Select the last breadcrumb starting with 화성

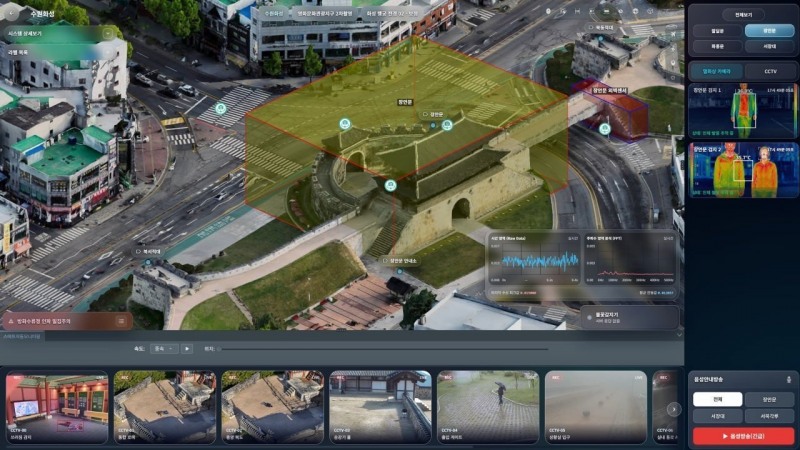tap(392, 14)
